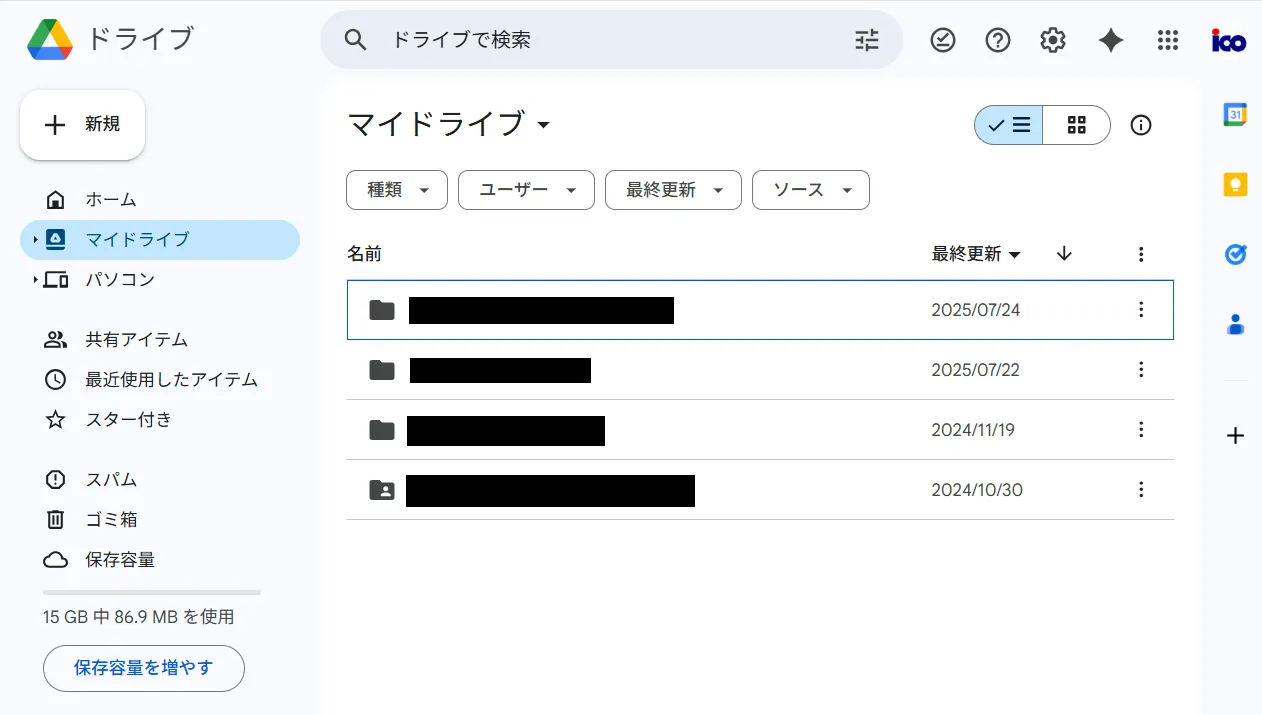Viewport: 1262px width, 715px height.
Task: Open Google Keep in side panel
Action: pos(1235,185)
